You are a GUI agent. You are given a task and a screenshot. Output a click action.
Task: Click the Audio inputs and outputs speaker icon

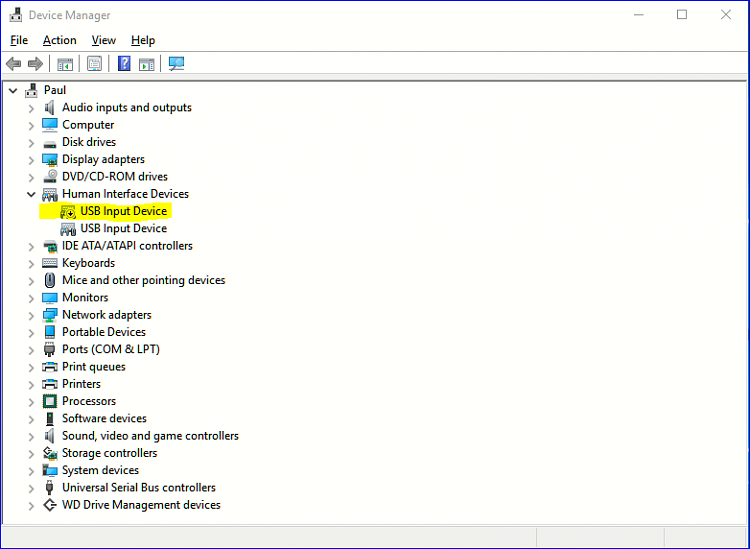pos(49,108)
